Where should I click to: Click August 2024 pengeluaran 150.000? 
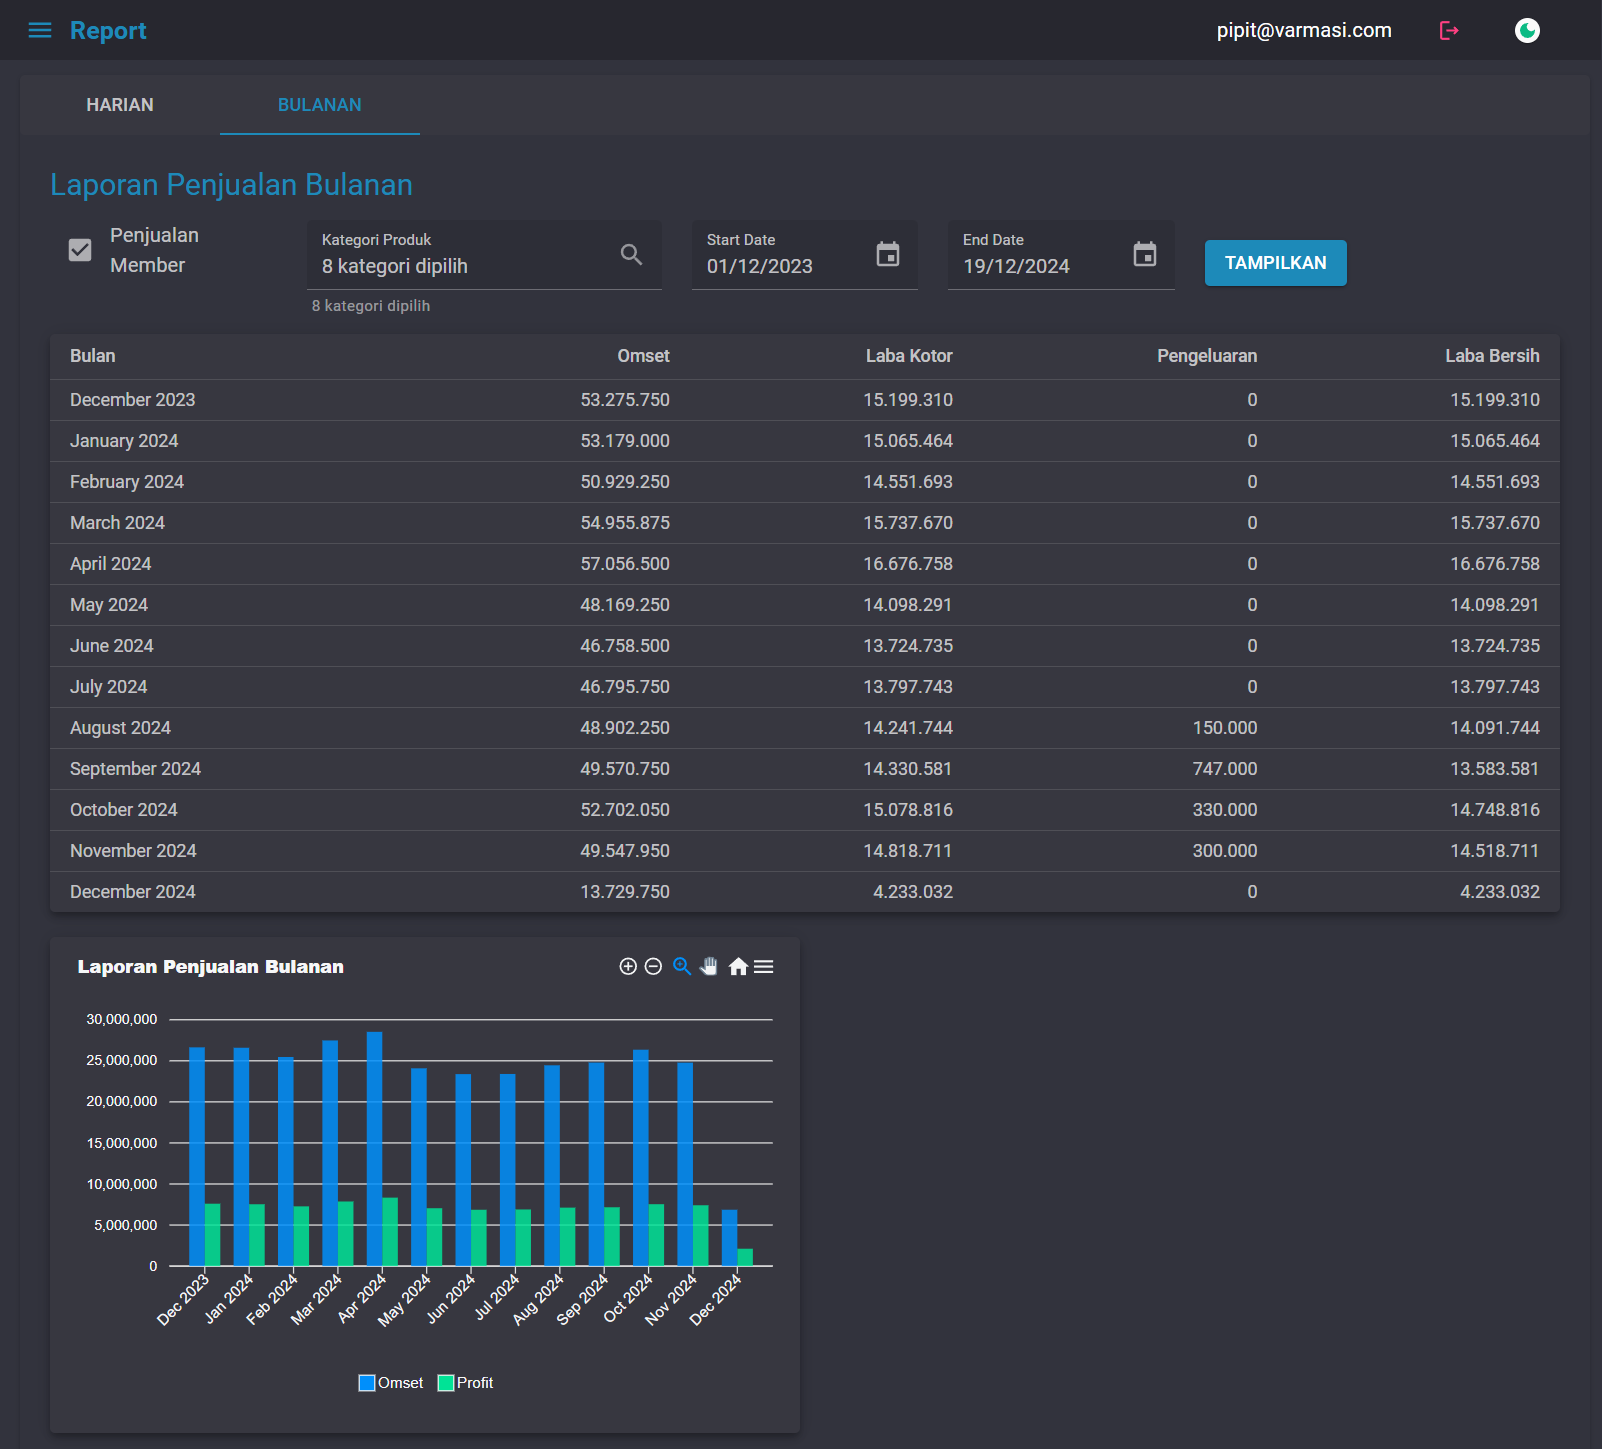(x=1225, y=728)
